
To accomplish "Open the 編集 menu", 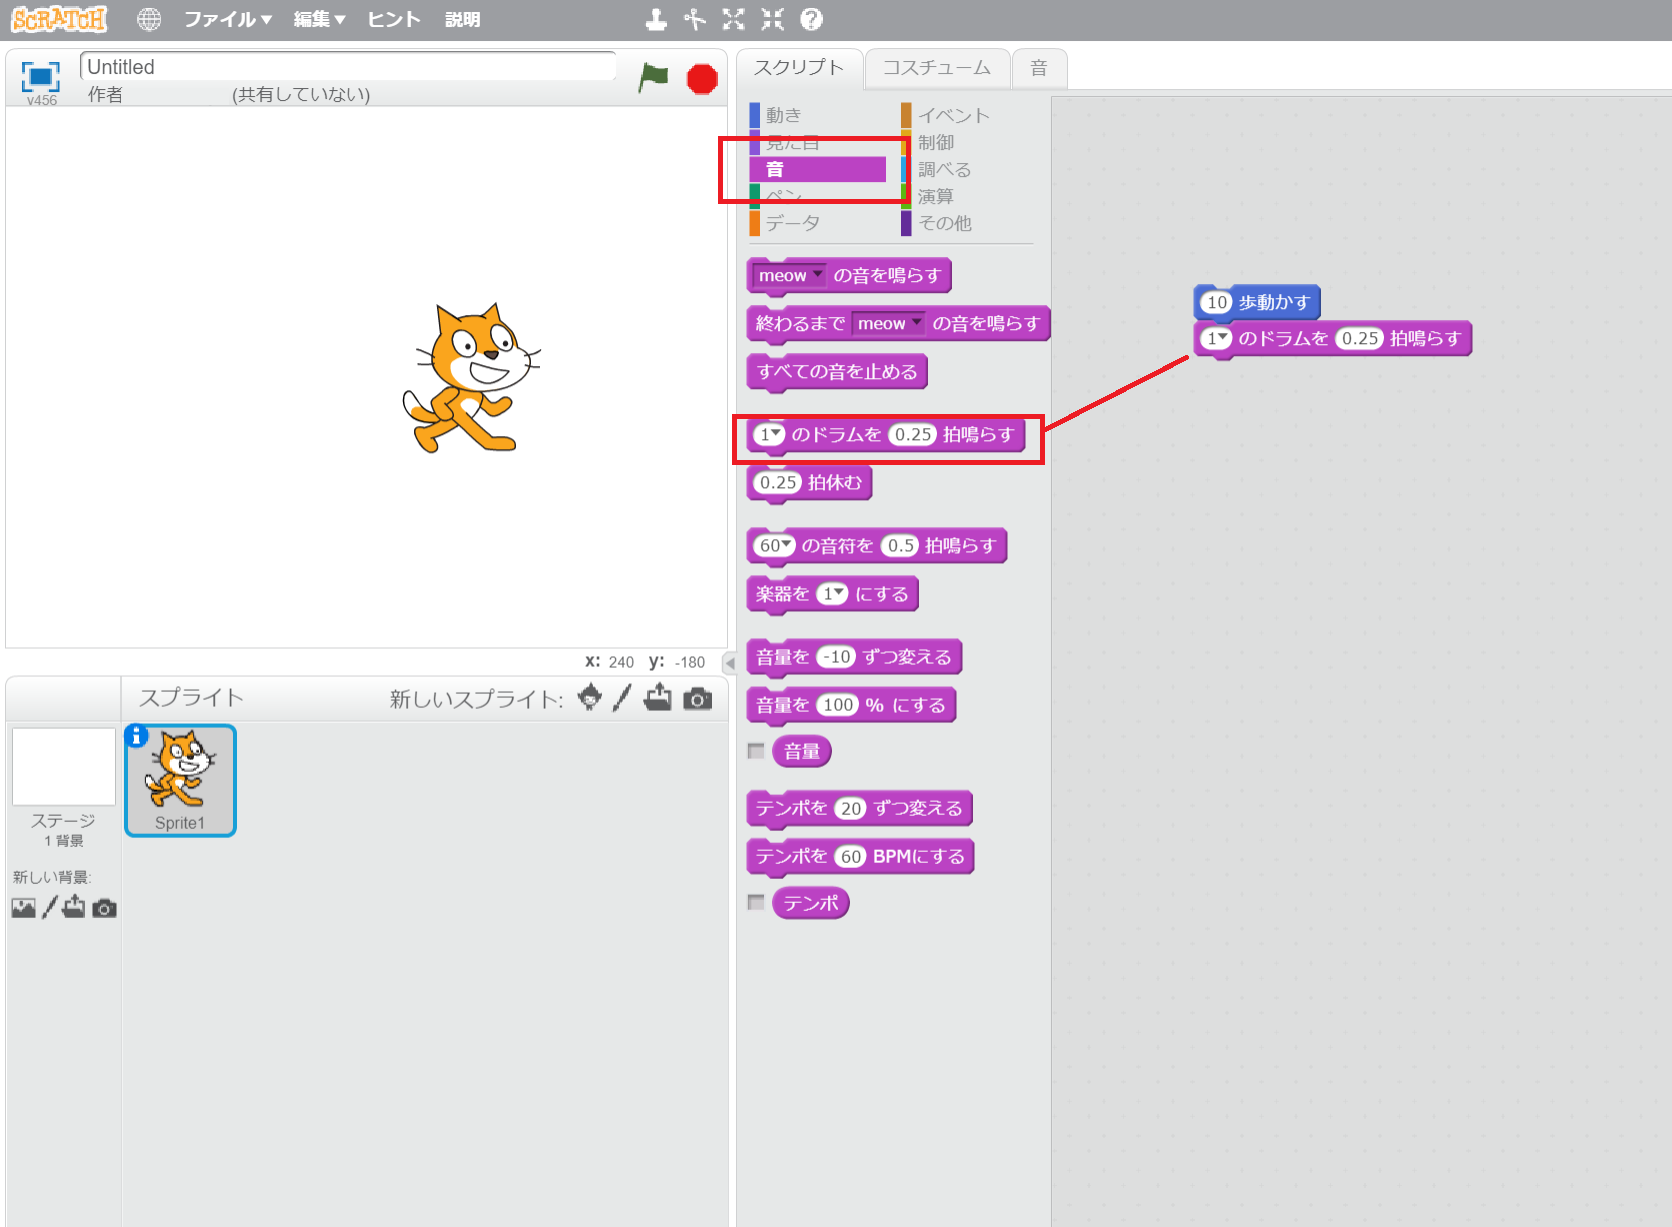I will [x=319, y=19].
